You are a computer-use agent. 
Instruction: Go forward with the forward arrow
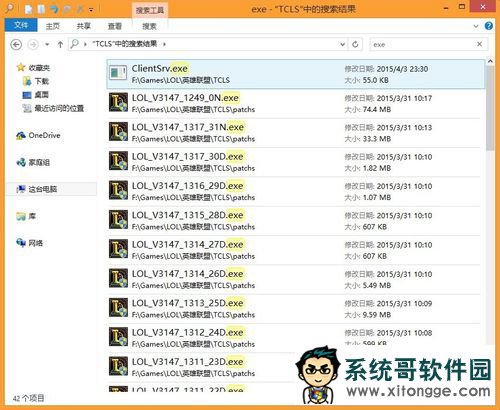point(33,44)
